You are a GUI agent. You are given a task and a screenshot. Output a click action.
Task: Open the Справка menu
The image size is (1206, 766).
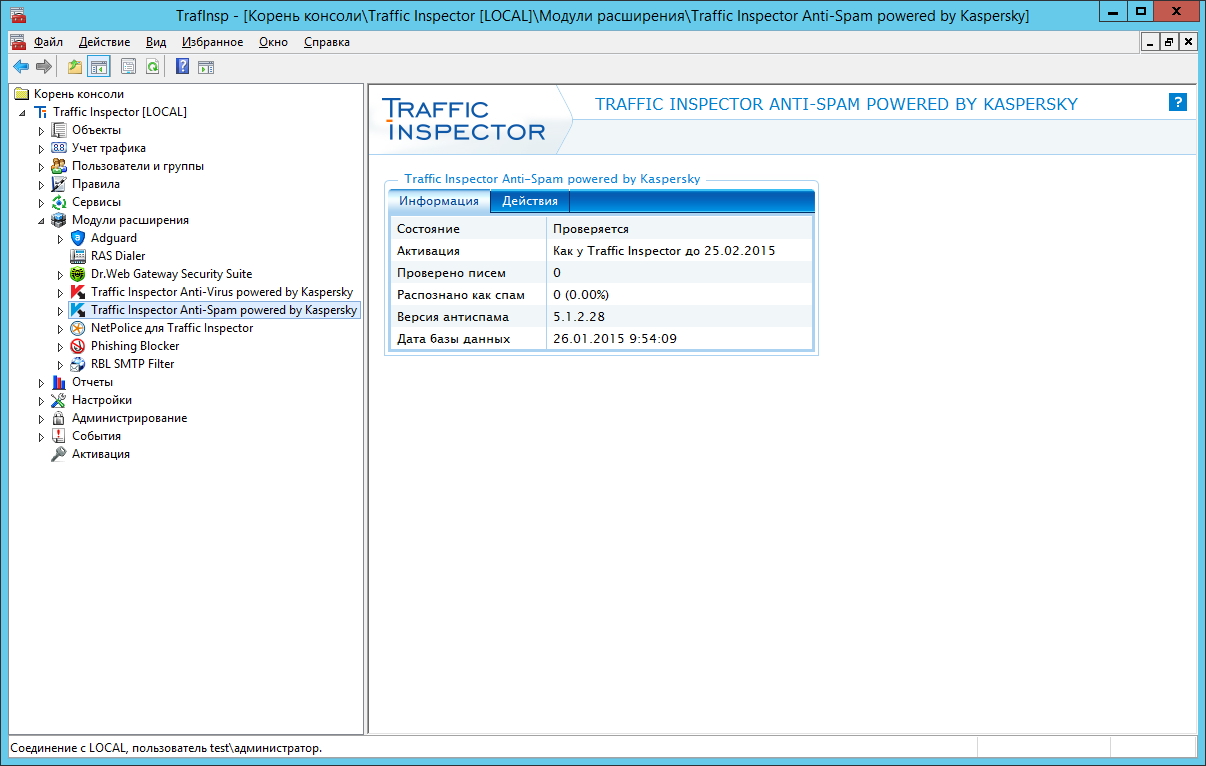[326, 42]
